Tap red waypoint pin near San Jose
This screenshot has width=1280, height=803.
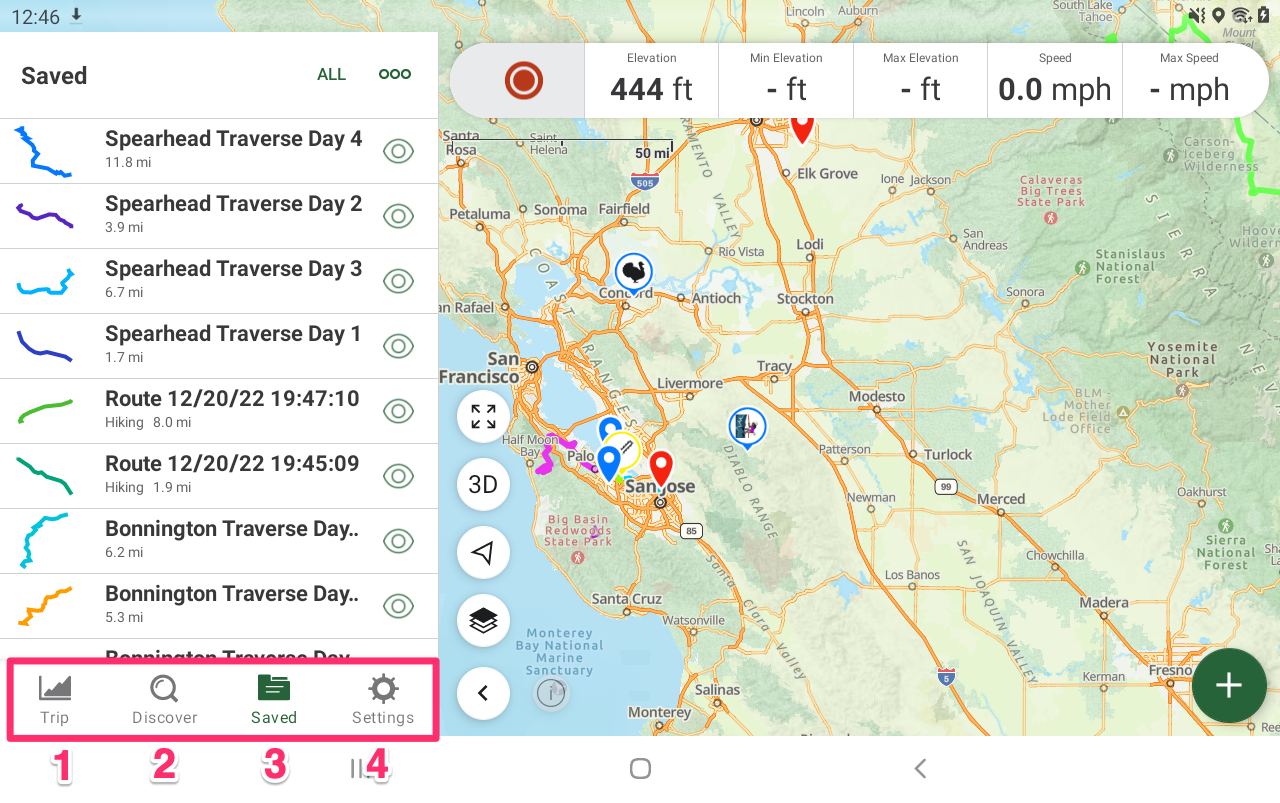pyautogui.click(x=661, y=469)
